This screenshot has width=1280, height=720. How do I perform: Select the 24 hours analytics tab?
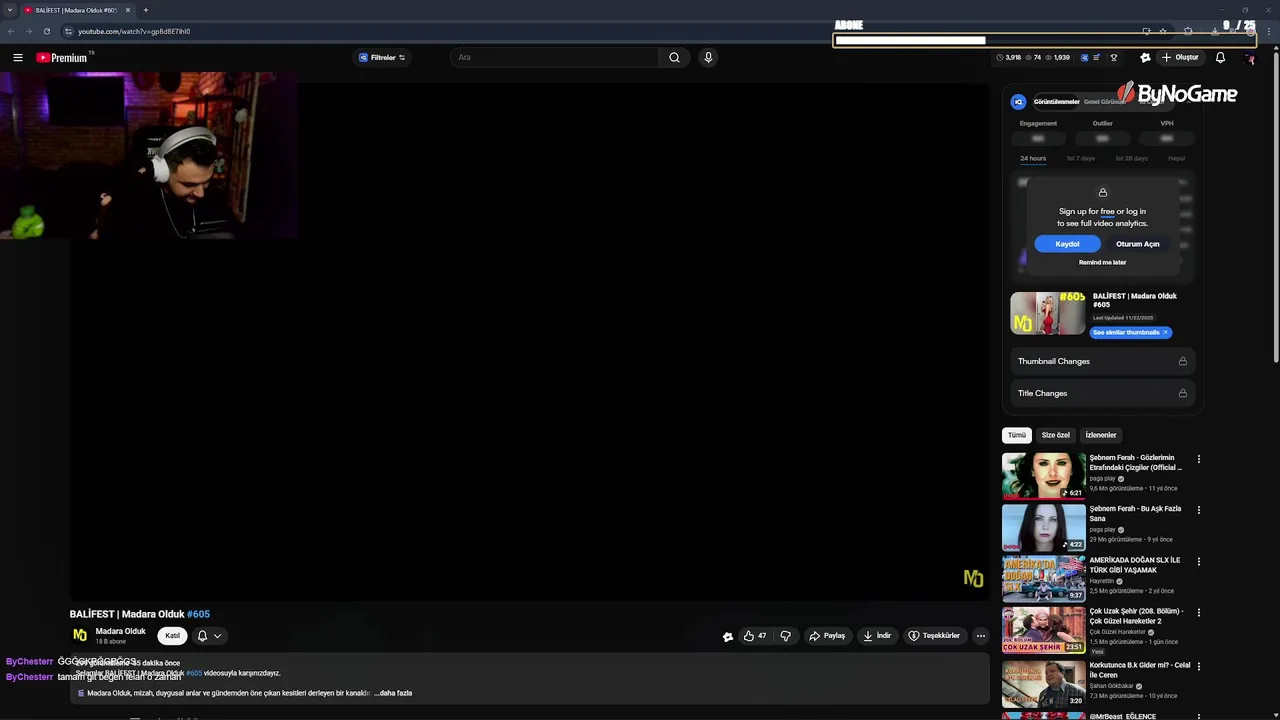coord(1033,158)
